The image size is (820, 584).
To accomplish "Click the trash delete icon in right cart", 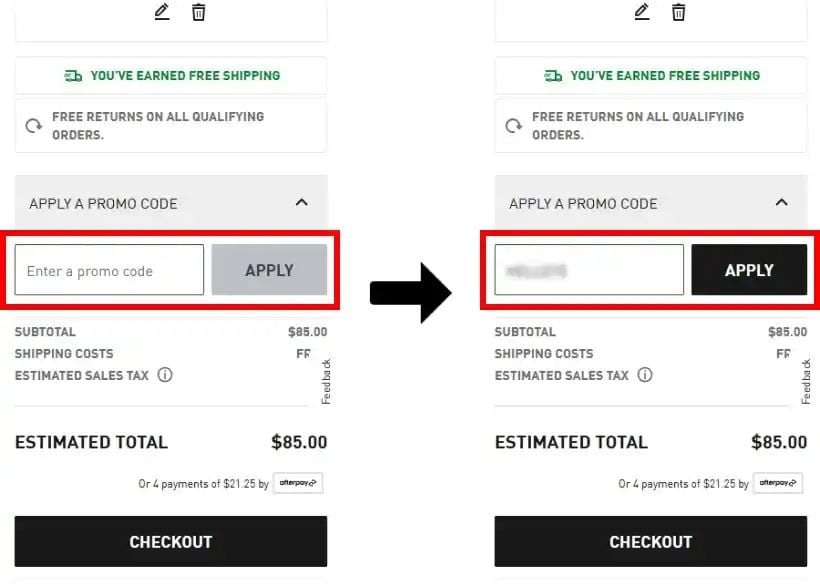I will pyautogui.click(x=679, y=12).
